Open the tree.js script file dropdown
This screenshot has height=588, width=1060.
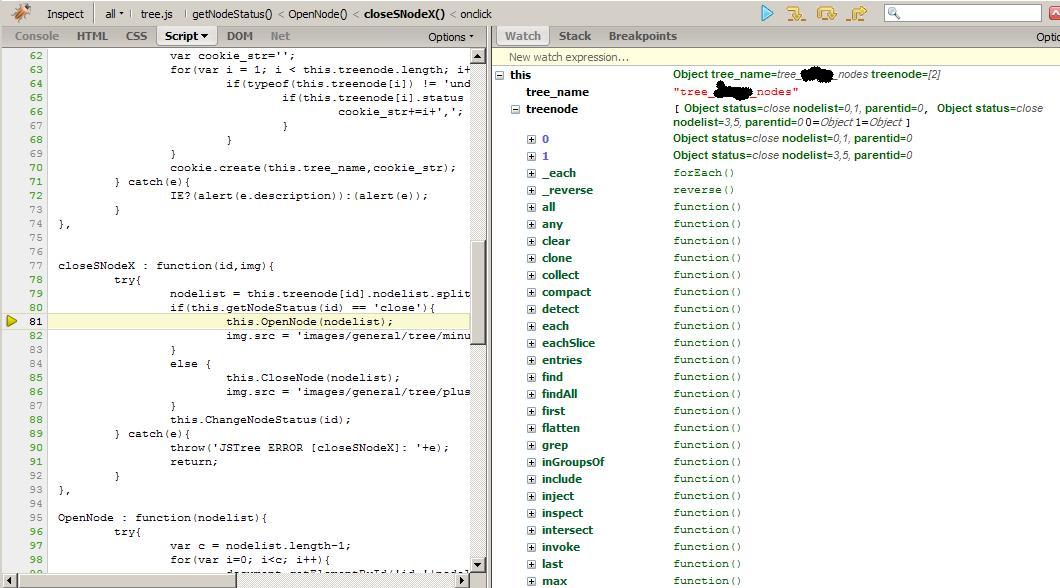[x=156, y=14]
